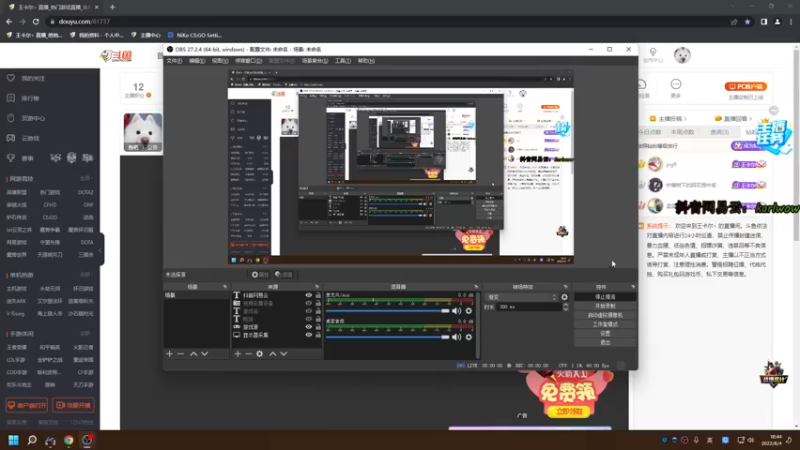
Task: Bookmark this page with the star icon
Action: pos(747,22)
